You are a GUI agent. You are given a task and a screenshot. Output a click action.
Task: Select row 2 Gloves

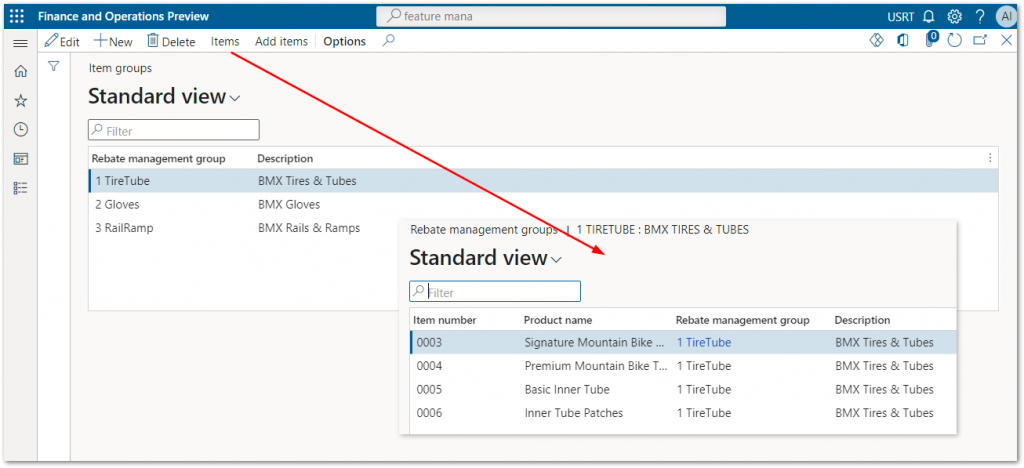543,204
